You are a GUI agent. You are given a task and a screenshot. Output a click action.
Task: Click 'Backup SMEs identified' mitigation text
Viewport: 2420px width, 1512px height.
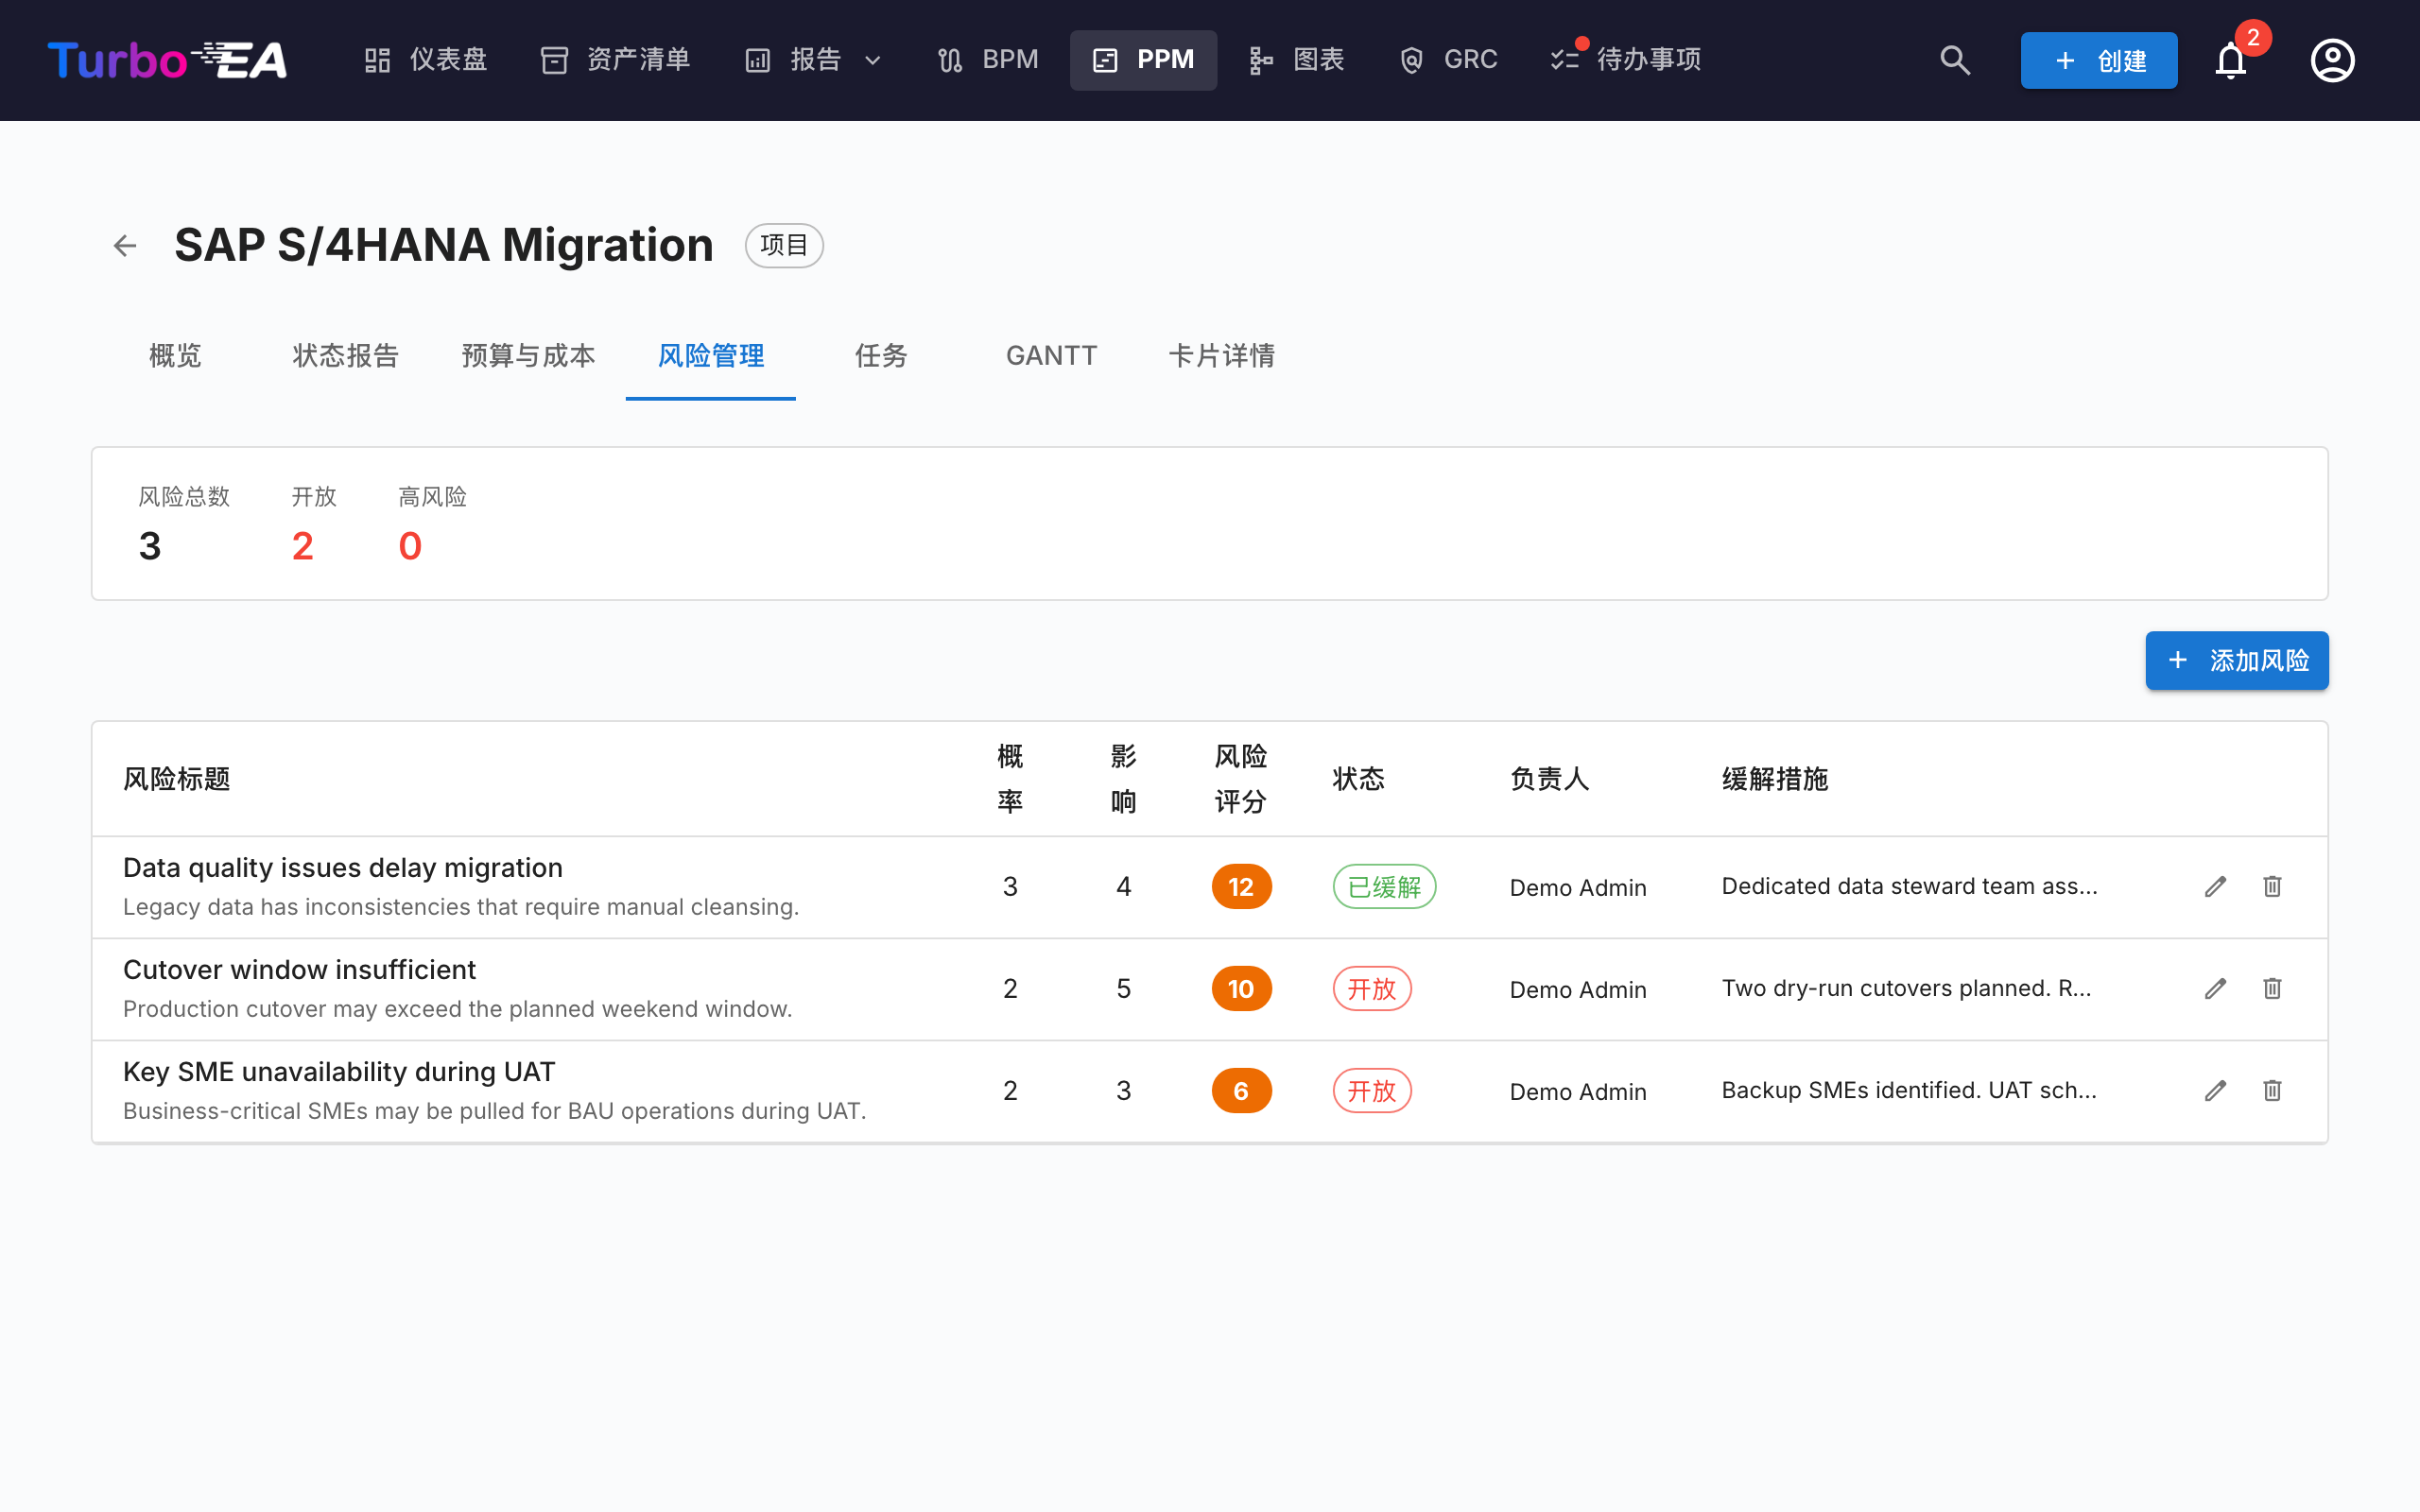[1909, 1091]
